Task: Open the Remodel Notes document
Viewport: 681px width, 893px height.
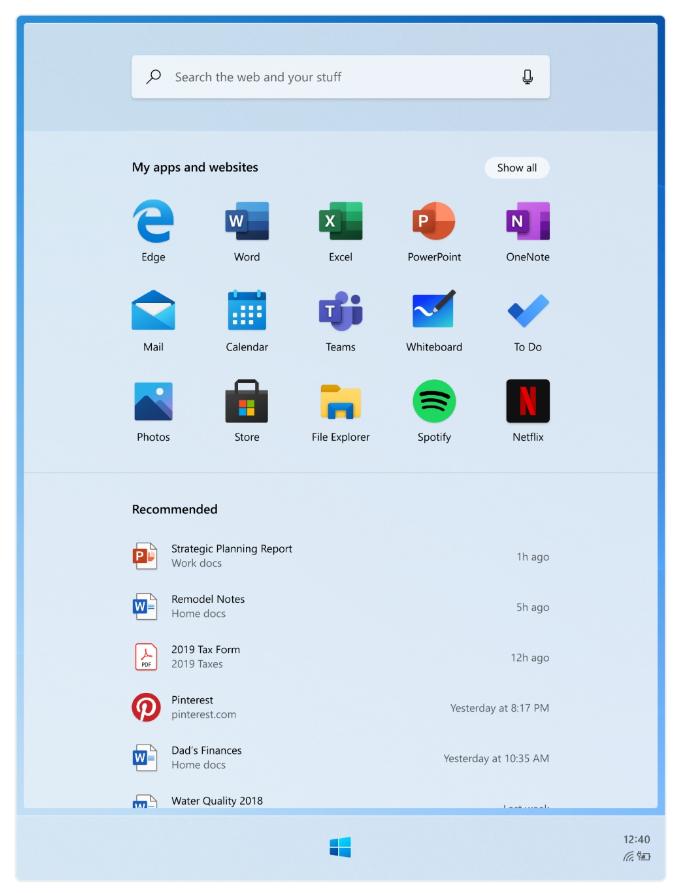Action: 340,607
